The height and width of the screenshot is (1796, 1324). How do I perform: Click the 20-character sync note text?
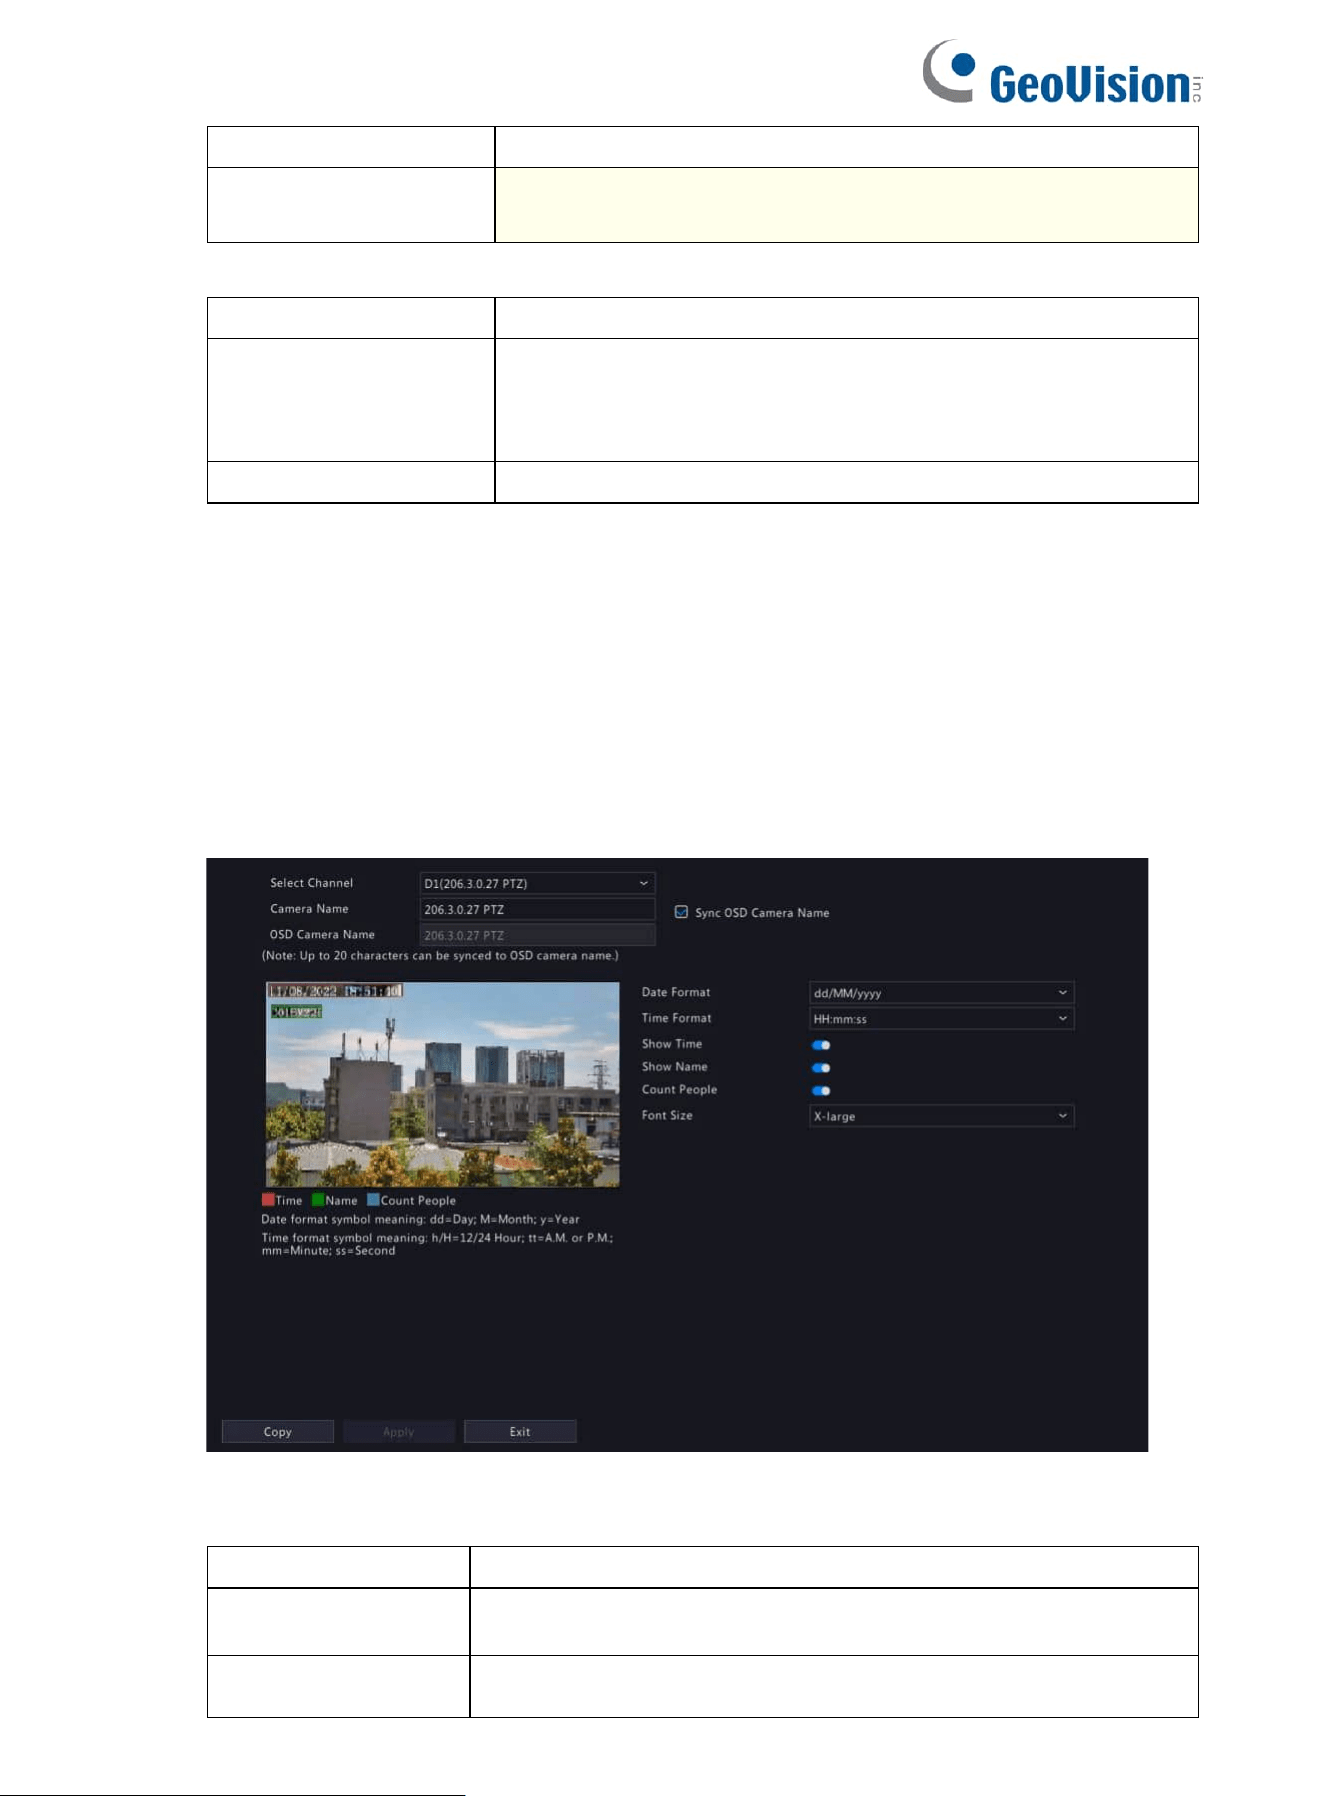440,956
